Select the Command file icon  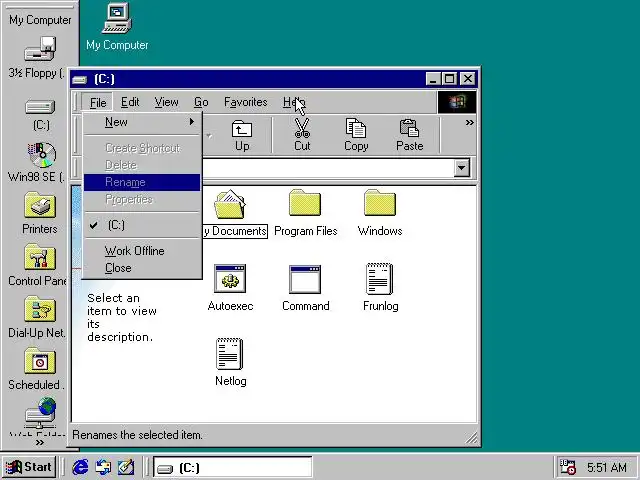(x=305, y=280)
